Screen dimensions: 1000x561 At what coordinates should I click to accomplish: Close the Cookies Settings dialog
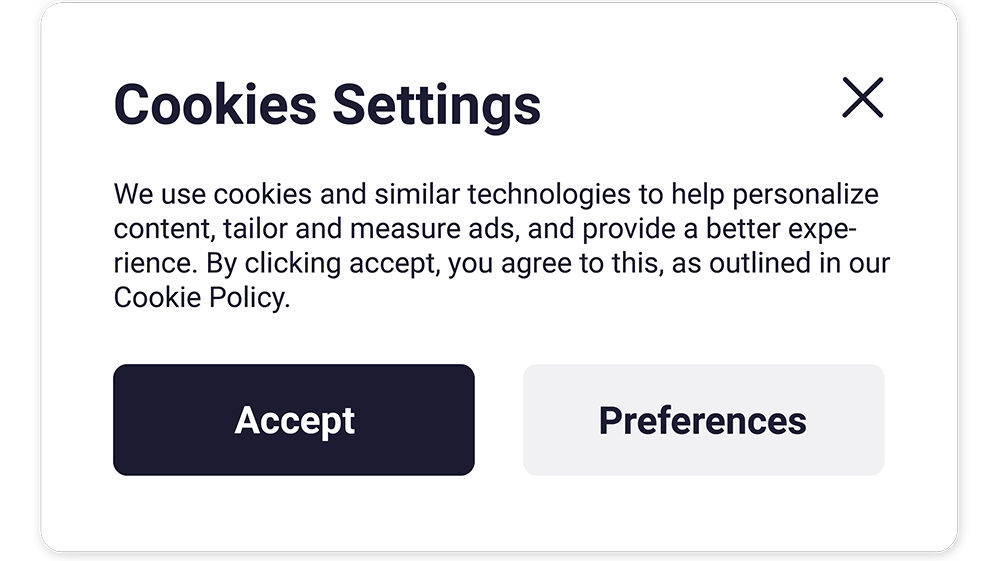tap(862, 98)
